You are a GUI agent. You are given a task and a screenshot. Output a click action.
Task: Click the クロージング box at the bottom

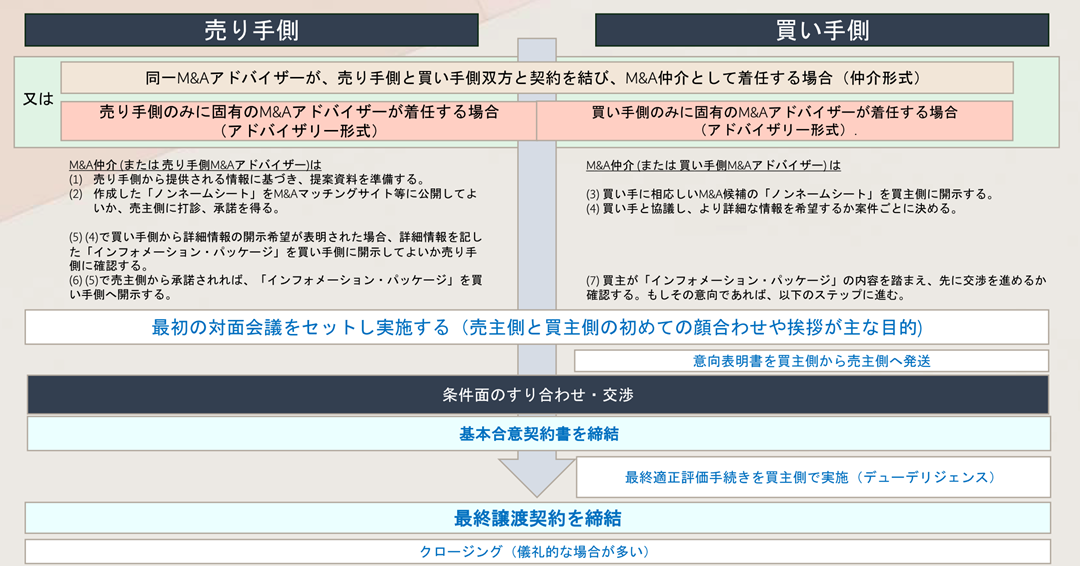537,551
